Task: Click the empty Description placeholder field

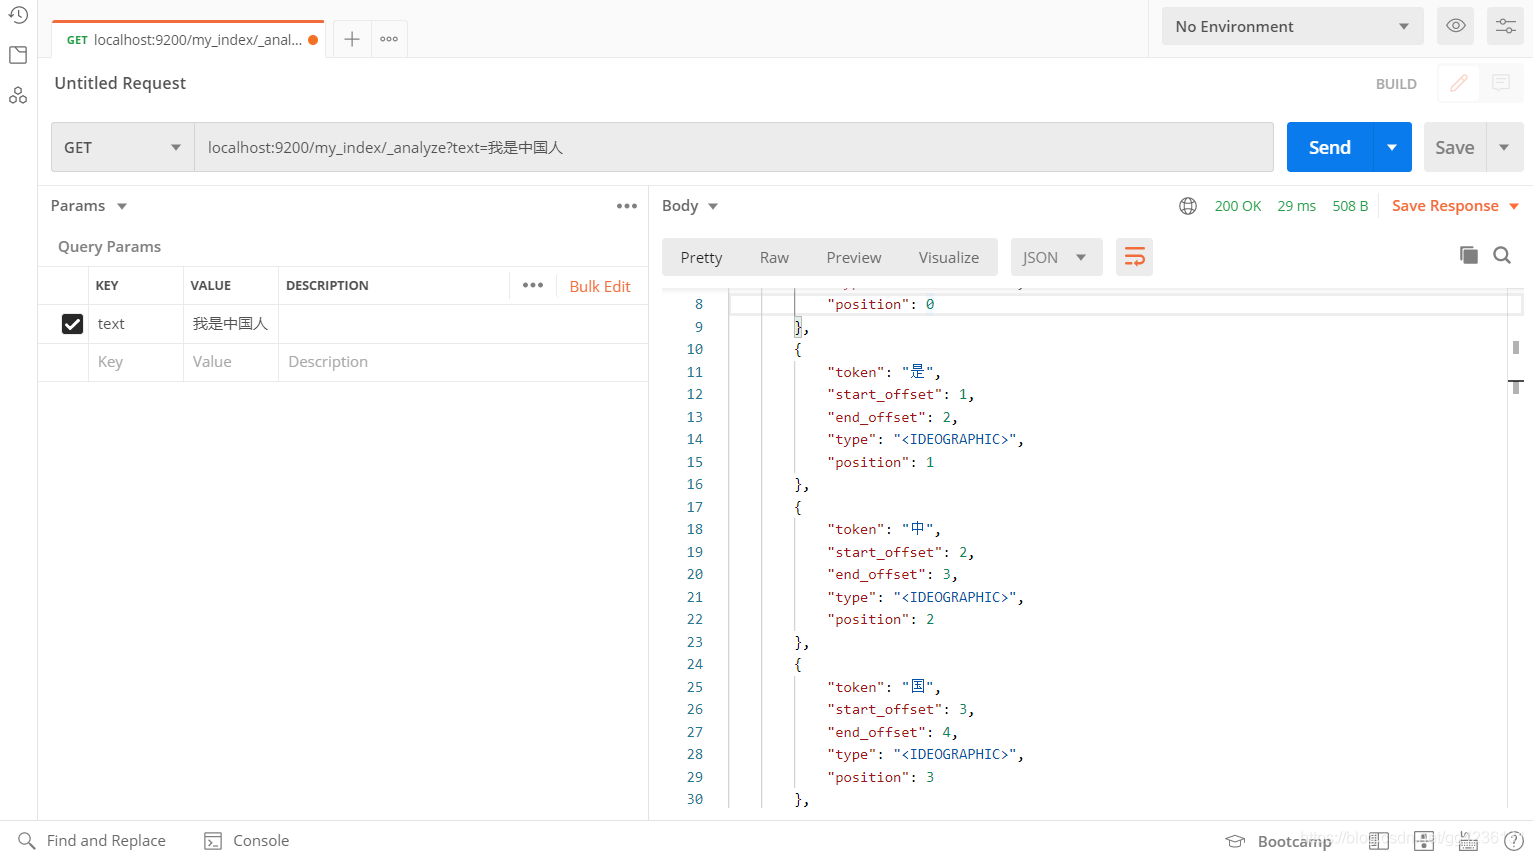Action: pyautogui.click(x=463, y=362)
